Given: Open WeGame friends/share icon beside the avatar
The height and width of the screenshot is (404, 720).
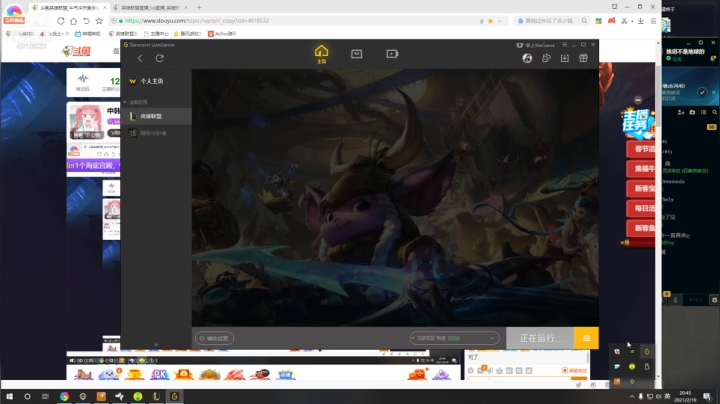Looking at the screenshot, I should pos(546,58).
